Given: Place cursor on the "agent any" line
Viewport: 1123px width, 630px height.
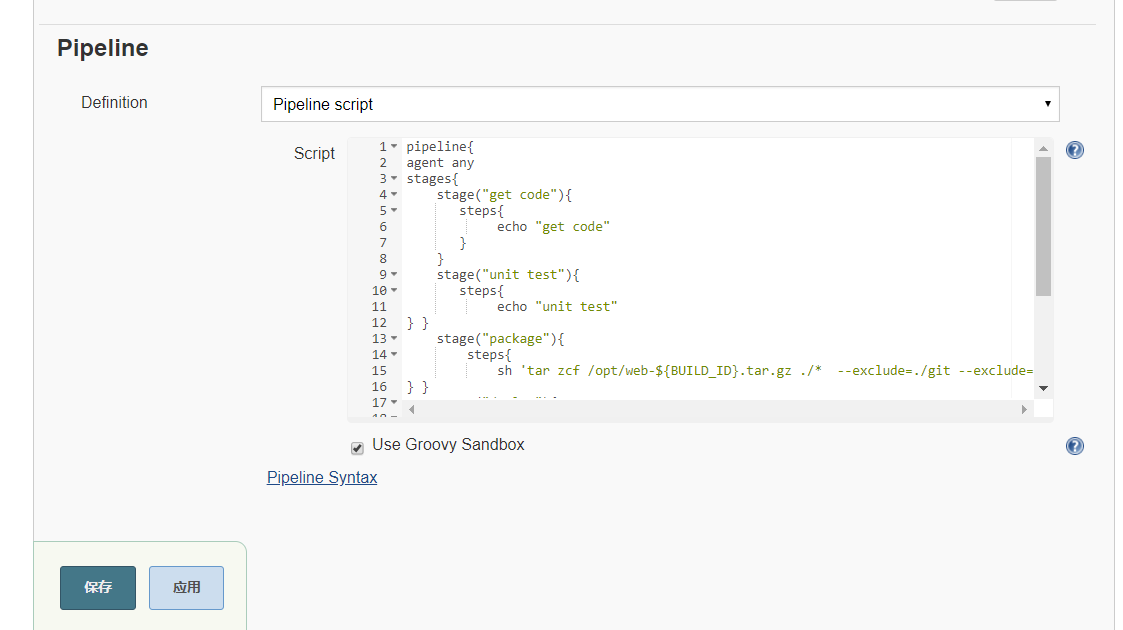Looking at the screenshot, I should pyautogui.click(x=440, y=163).
